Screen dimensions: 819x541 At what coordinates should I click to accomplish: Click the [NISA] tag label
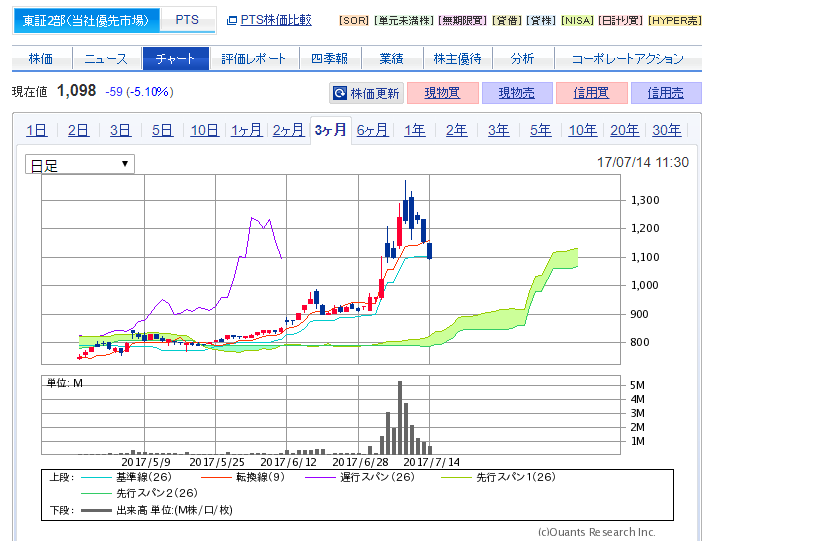pos(577,20)
